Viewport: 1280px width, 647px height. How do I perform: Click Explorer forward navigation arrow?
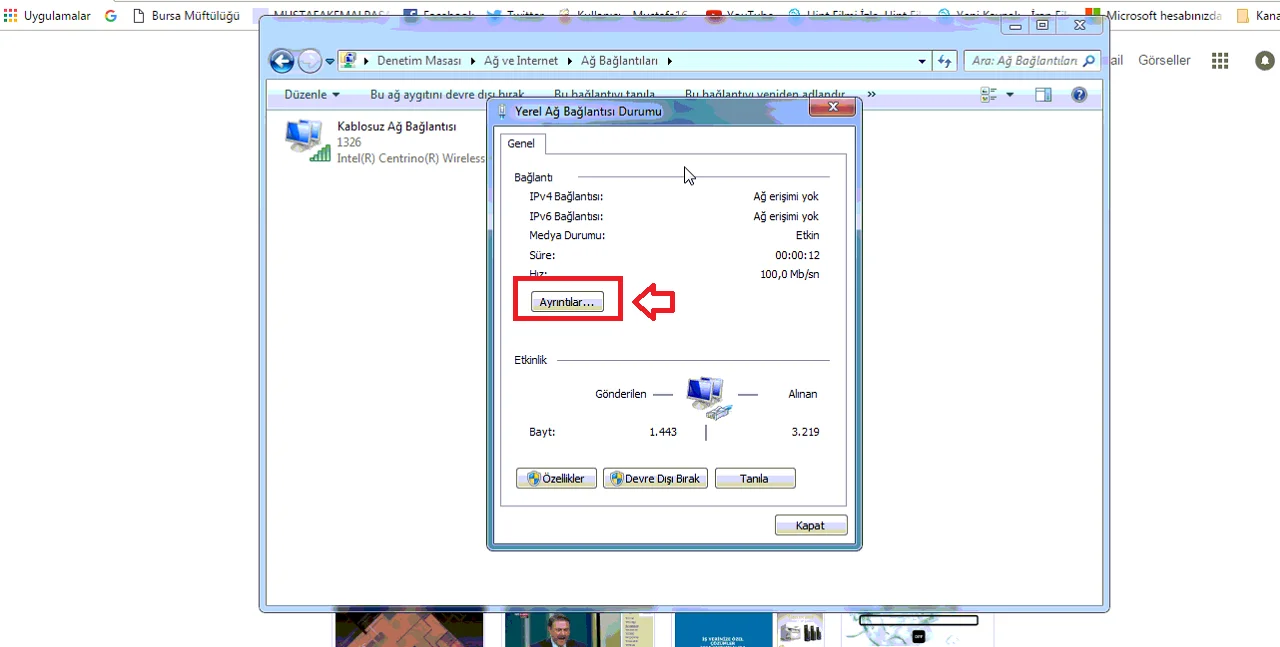click(310, 61)
